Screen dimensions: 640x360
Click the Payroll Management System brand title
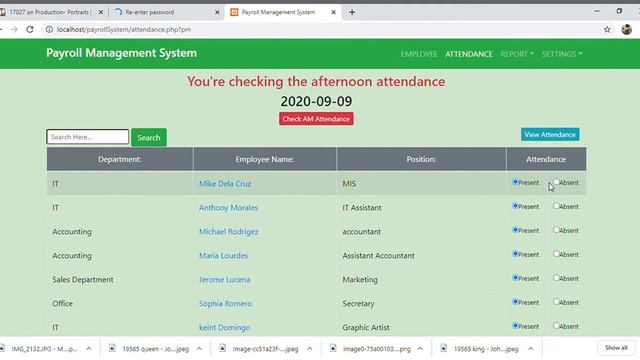coord(121,53)
